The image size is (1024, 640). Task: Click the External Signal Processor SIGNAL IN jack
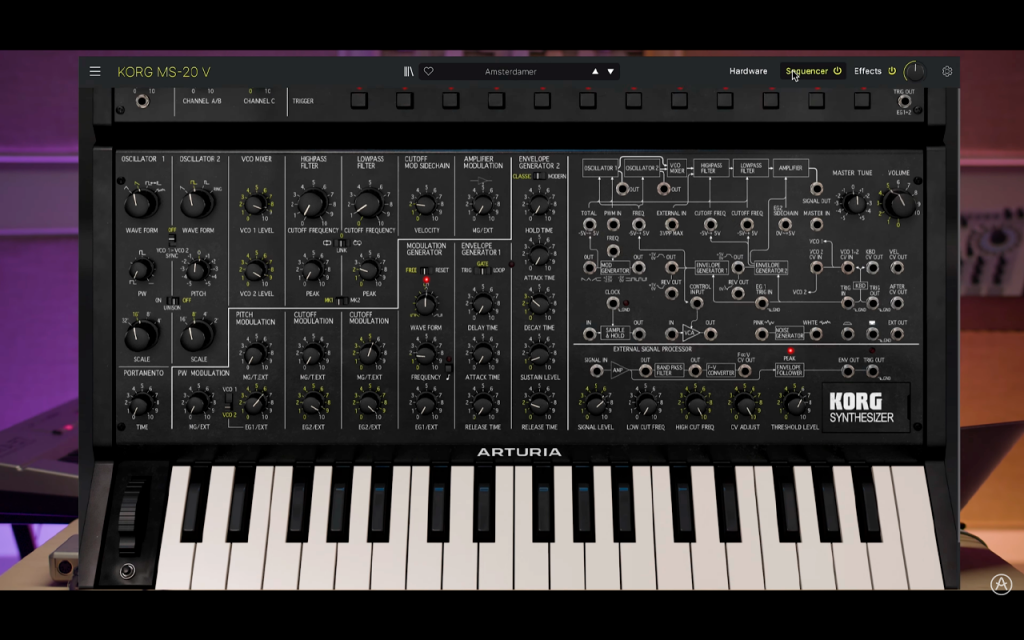tap(596, 371)
